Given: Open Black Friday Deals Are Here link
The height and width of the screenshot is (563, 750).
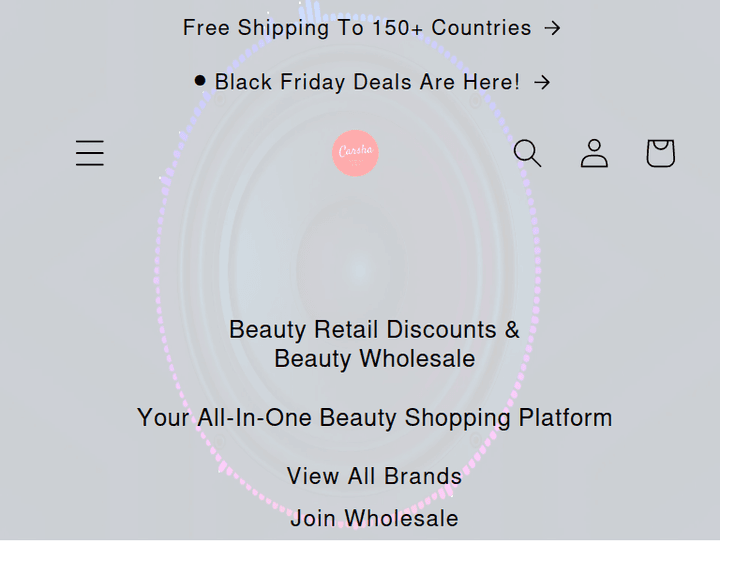Looking at the screenshot, I should [x=367, y=83].
